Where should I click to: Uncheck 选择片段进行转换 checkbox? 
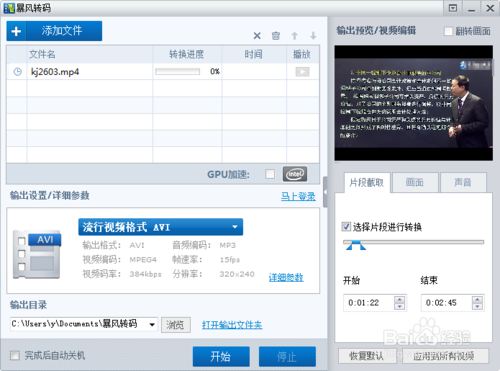tap(346, 227)
